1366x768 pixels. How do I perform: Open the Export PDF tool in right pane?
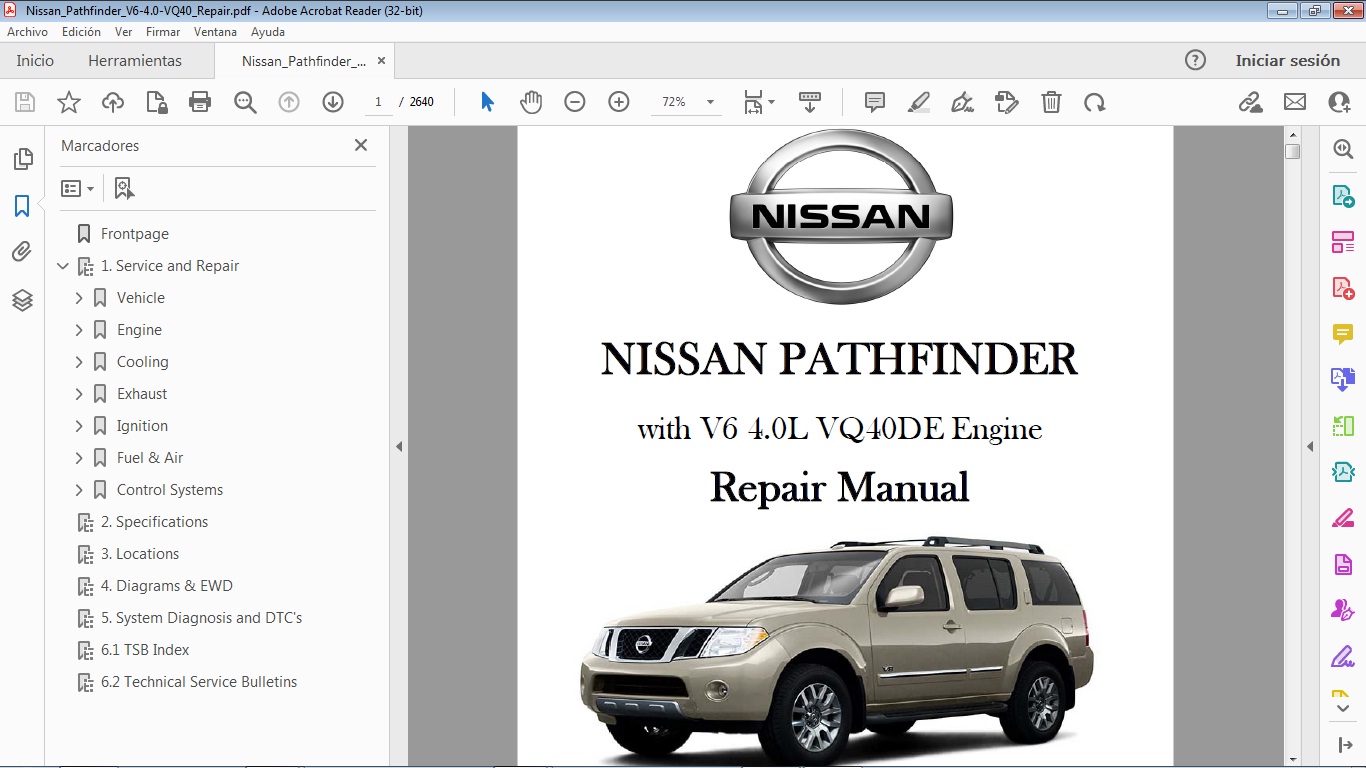pos(1343,196)
